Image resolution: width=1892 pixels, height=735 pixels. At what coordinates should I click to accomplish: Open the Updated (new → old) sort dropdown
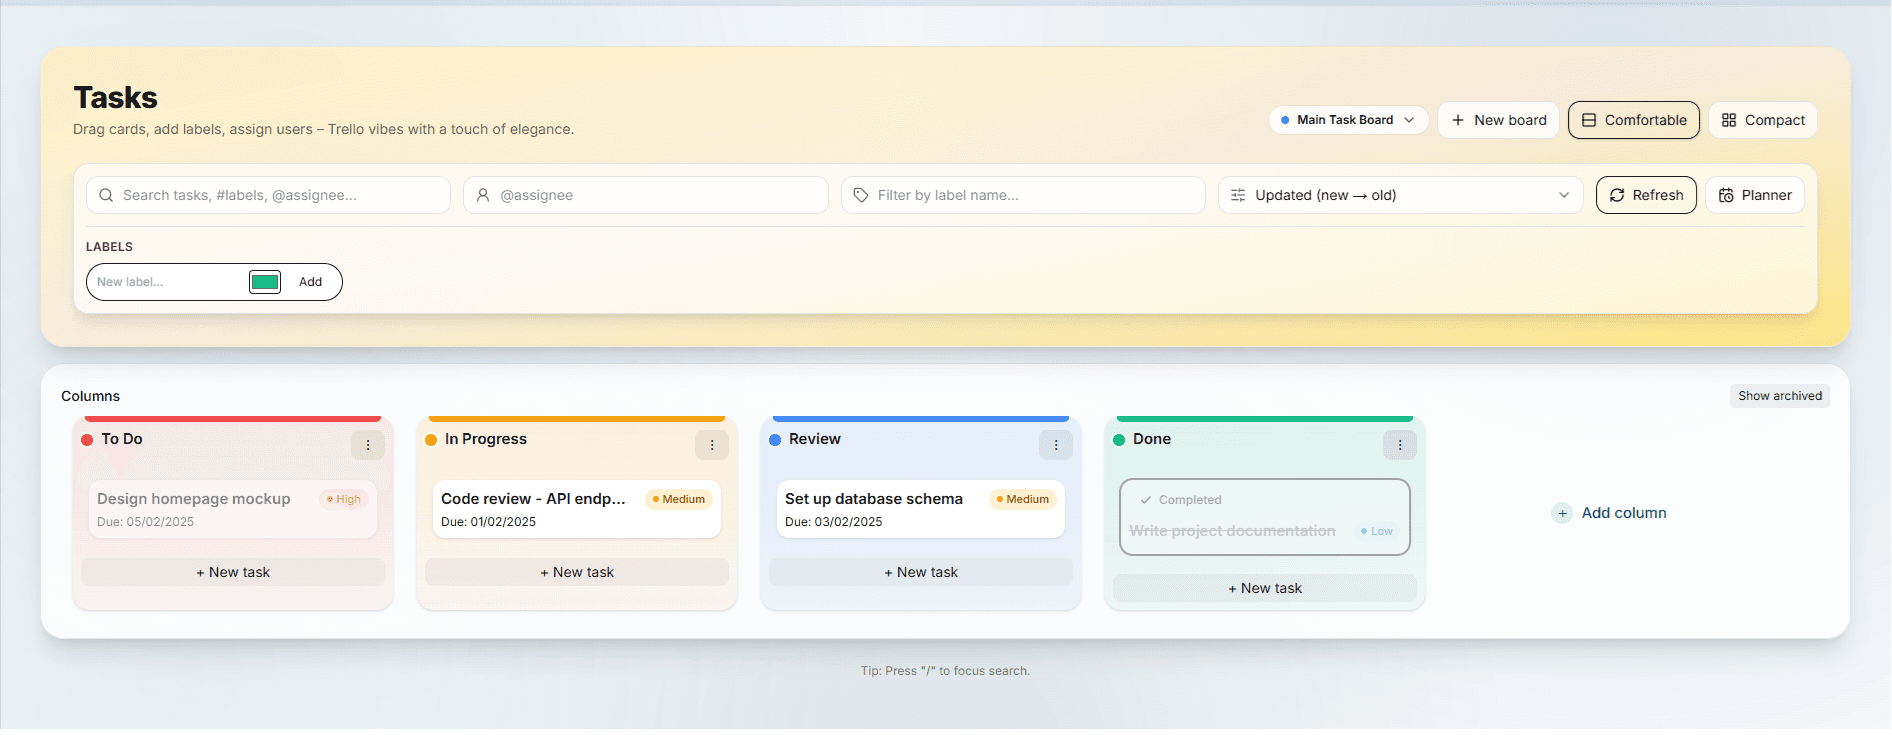coord(1400,195)
